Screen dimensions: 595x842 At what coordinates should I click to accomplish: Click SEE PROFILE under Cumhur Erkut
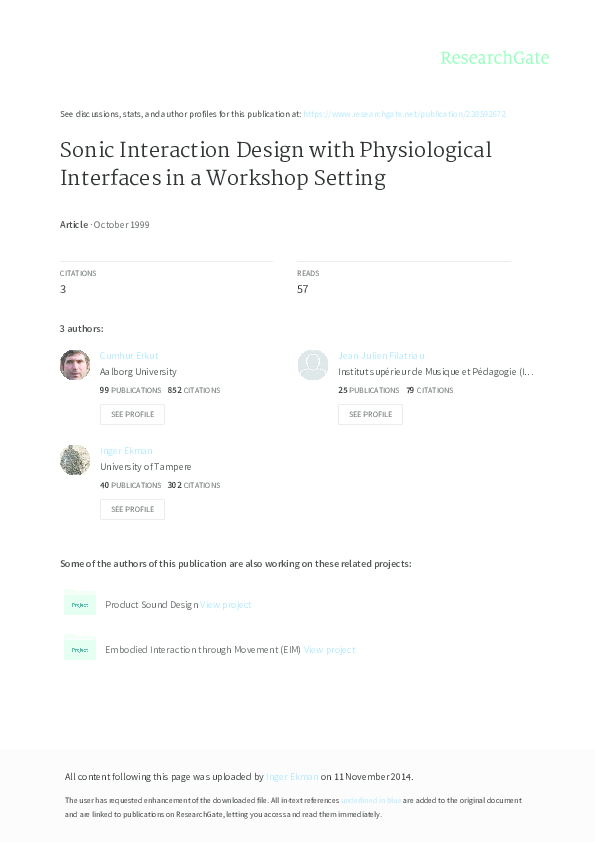click(132, 414)
